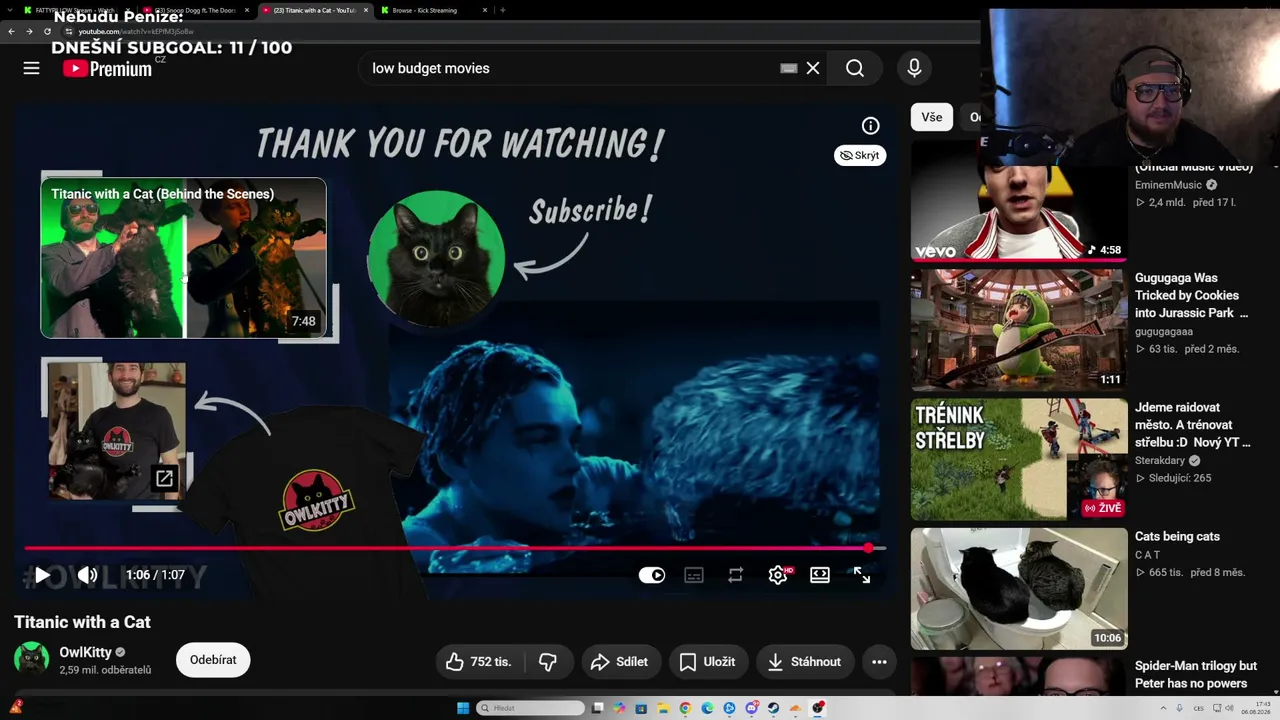Image resolution: width=1280 pixels, height=720 pixels.
Task: Start voice search with the microphone
Action: (914, 68)
